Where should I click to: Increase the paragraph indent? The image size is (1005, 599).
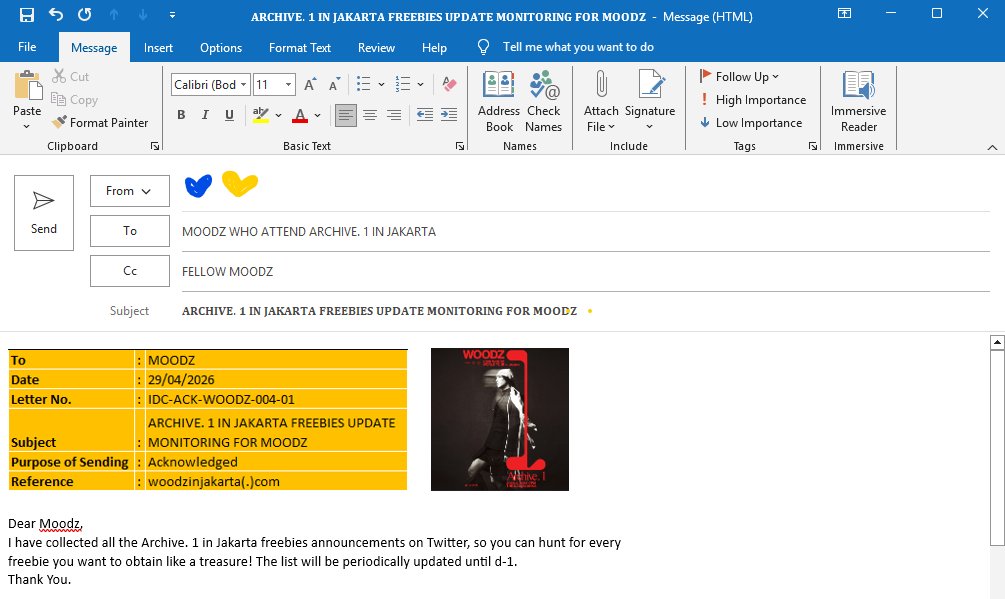(449, 115)
